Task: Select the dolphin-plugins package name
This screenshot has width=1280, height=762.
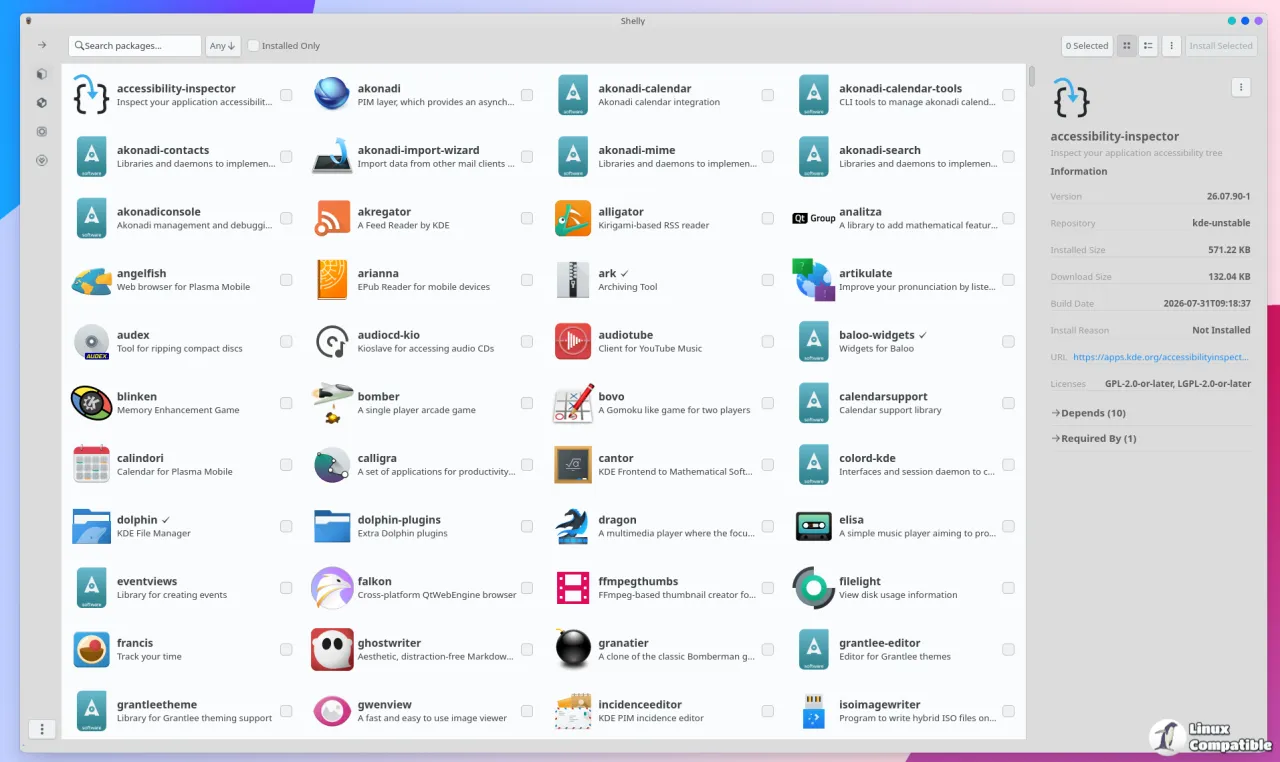Action: coord(399,520)
